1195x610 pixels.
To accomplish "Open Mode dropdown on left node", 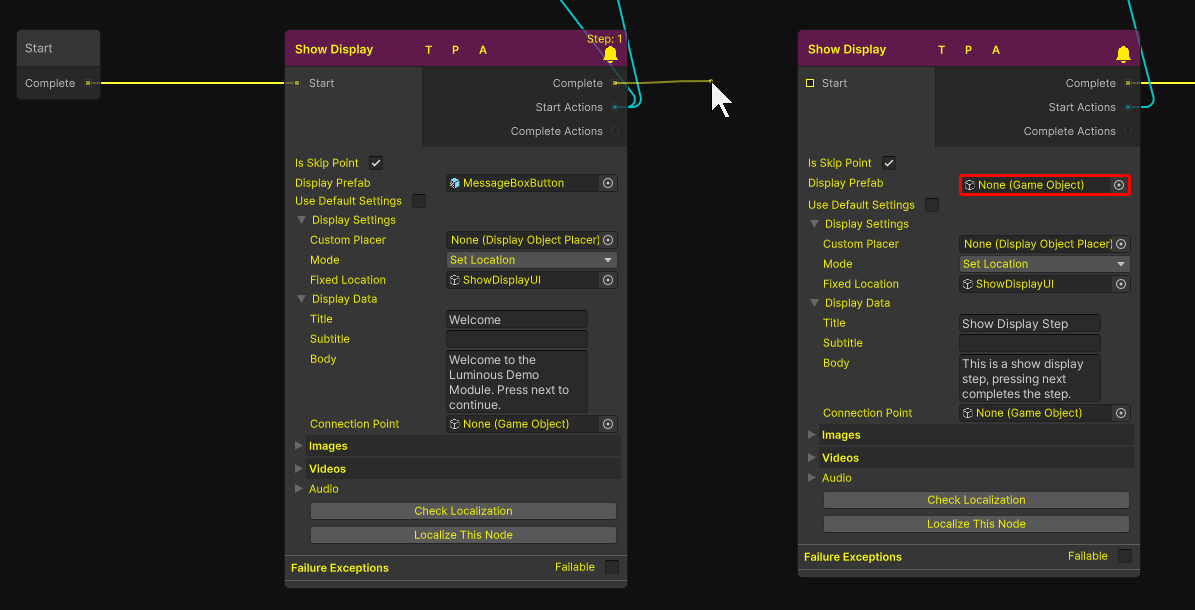I will pos(531,260).
